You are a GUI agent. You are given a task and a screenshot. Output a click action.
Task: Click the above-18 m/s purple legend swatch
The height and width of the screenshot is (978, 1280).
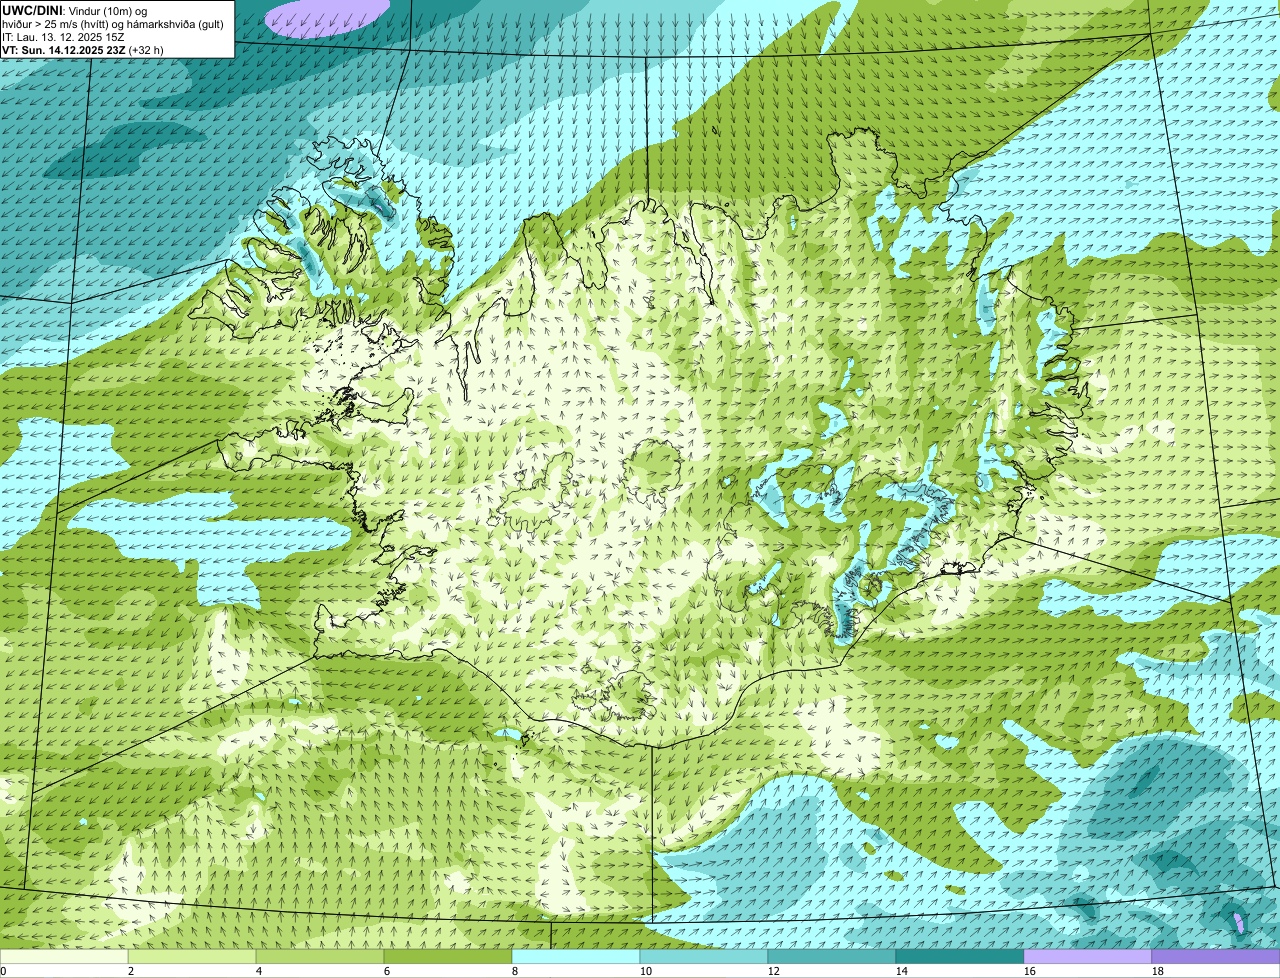click(1216, 956)
